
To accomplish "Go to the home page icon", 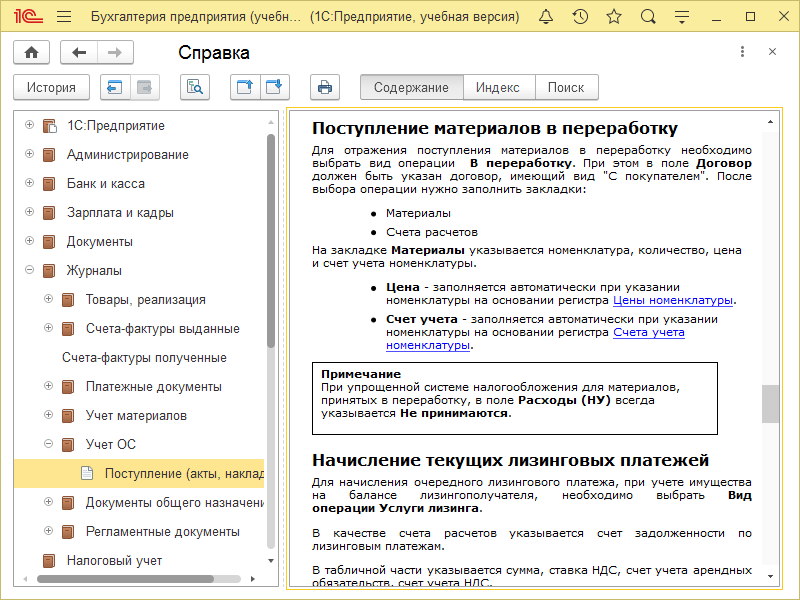I will click(x=32, y=53).
